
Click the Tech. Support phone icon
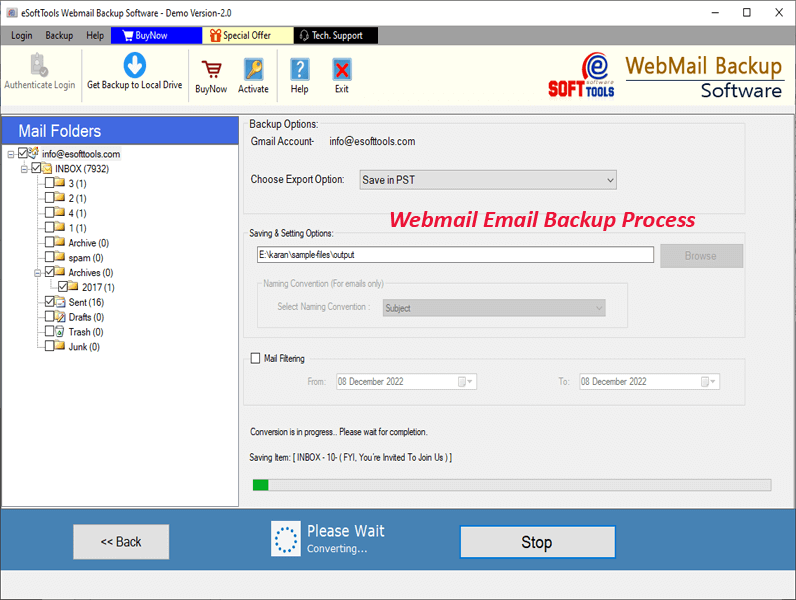pos(304,35)
